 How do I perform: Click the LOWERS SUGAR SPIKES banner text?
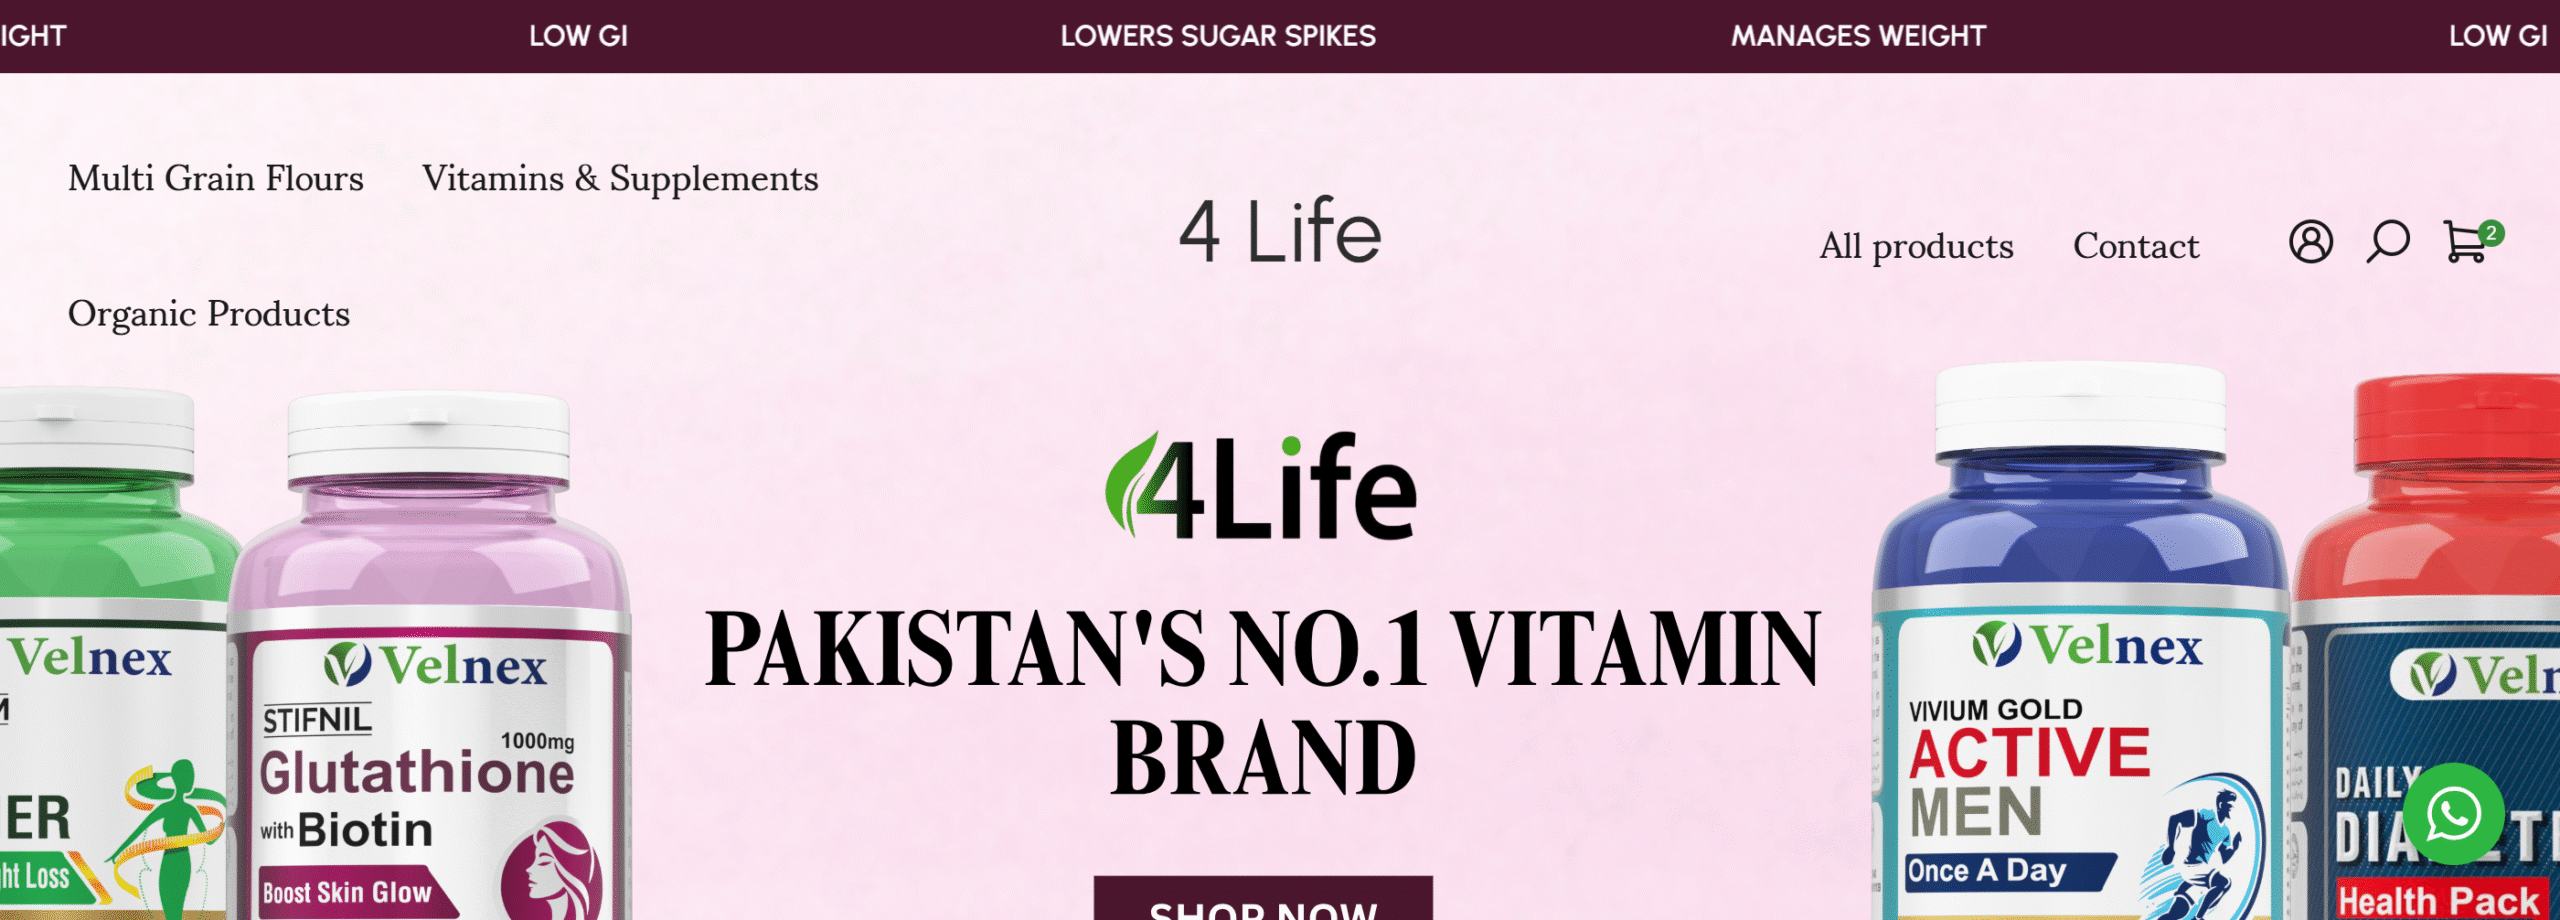[x=1218, y=36]
